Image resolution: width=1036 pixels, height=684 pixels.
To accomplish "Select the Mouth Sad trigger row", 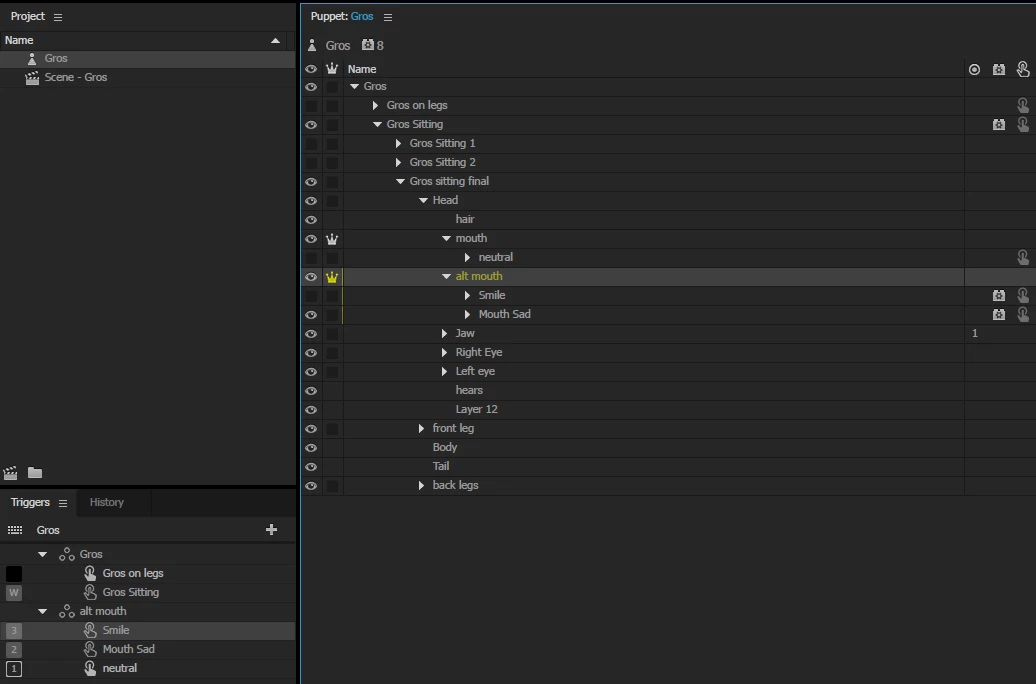I will point(148,650).
